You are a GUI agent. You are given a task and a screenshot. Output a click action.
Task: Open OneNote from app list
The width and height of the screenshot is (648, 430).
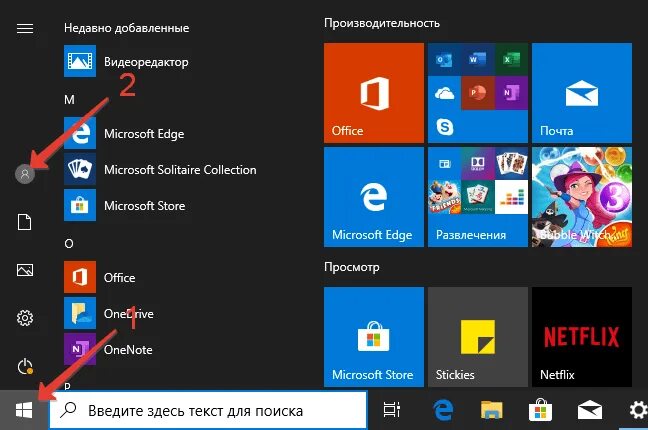pos(108,349)
